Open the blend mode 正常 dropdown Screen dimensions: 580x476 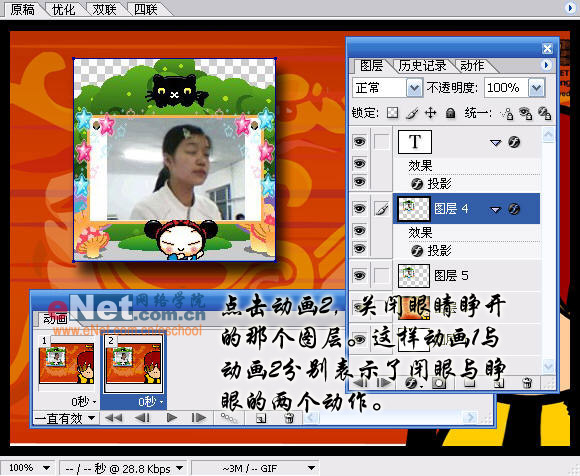414,88
